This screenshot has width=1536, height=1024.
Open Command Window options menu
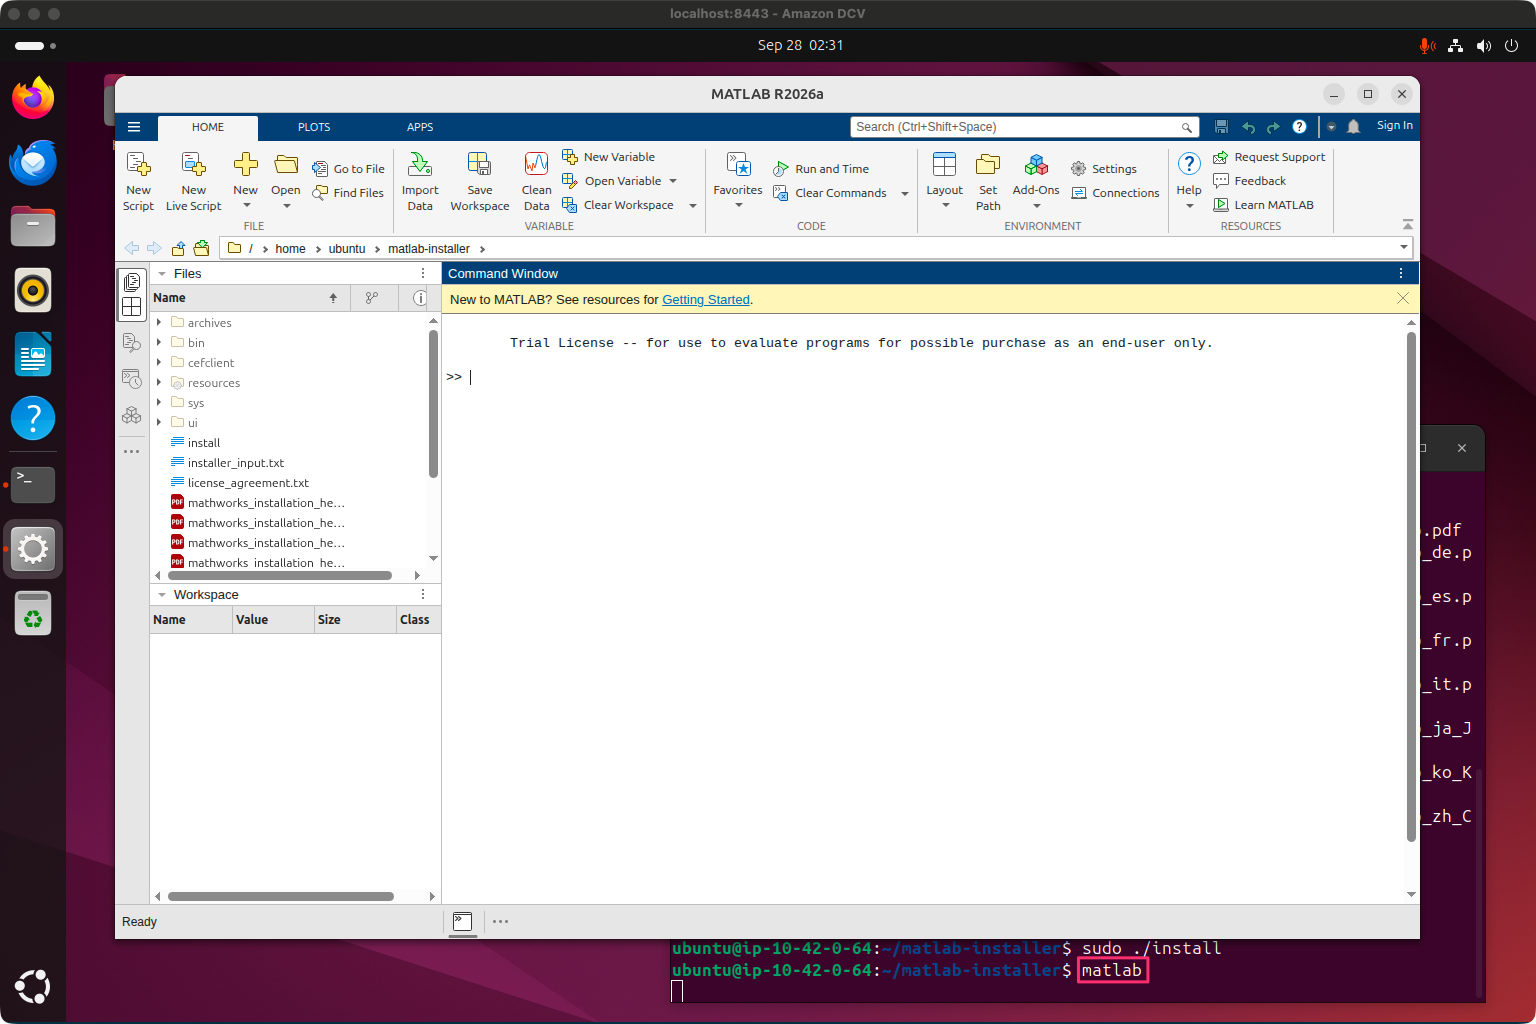[x=1401, y=274]
